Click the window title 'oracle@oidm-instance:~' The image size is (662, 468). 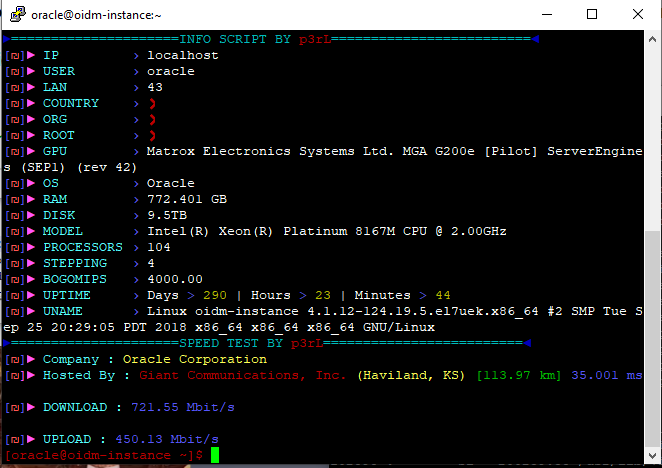tap(96, 15)
